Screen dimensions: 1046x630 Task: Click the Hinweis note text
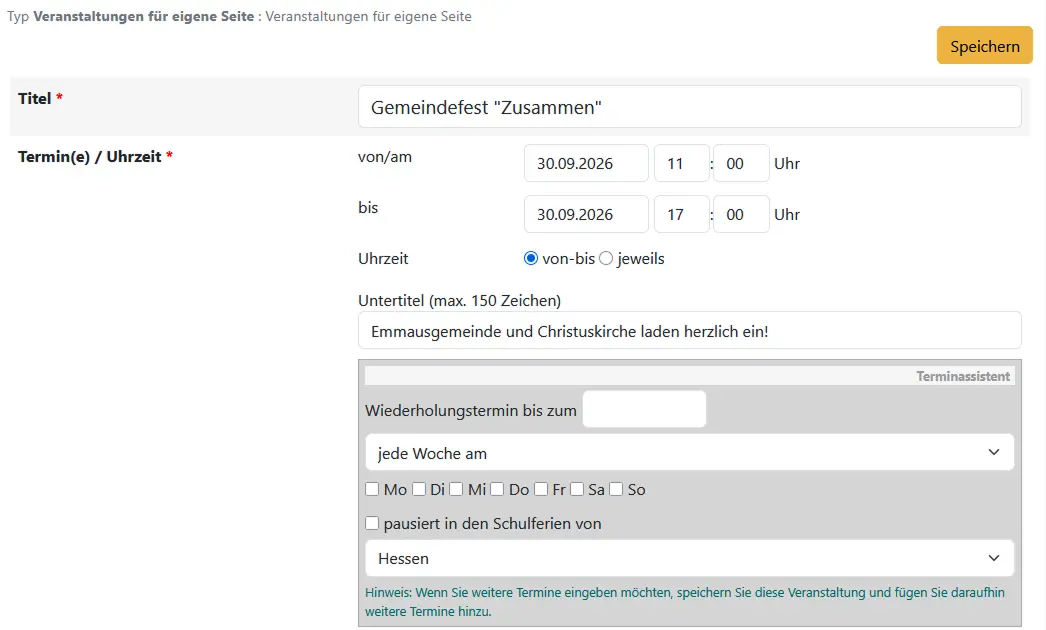tap(684, 601)
